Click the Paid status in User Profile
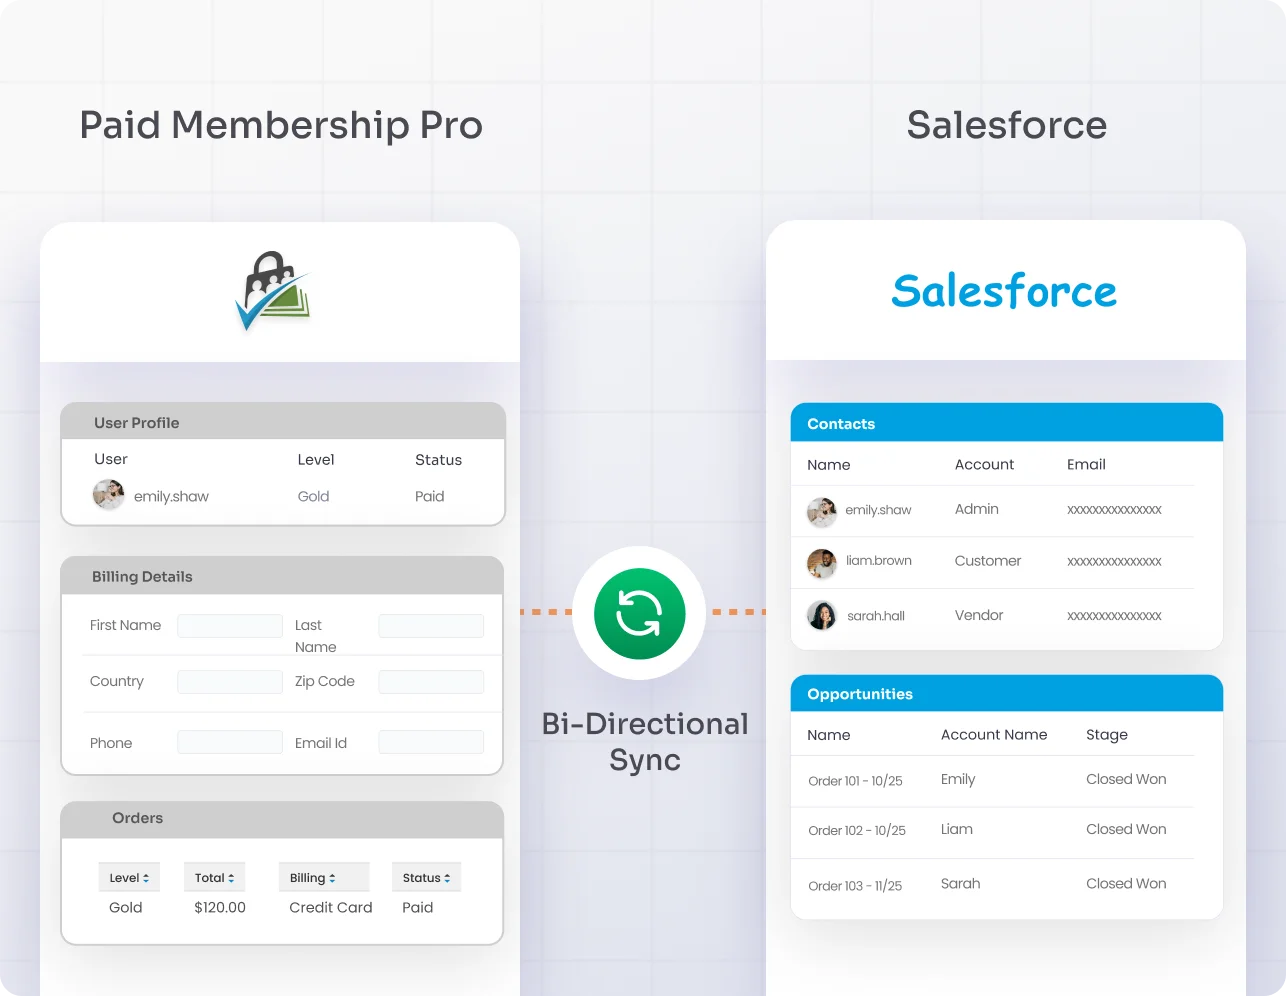This screenshot has height=996, width=1286. [430, 496]
